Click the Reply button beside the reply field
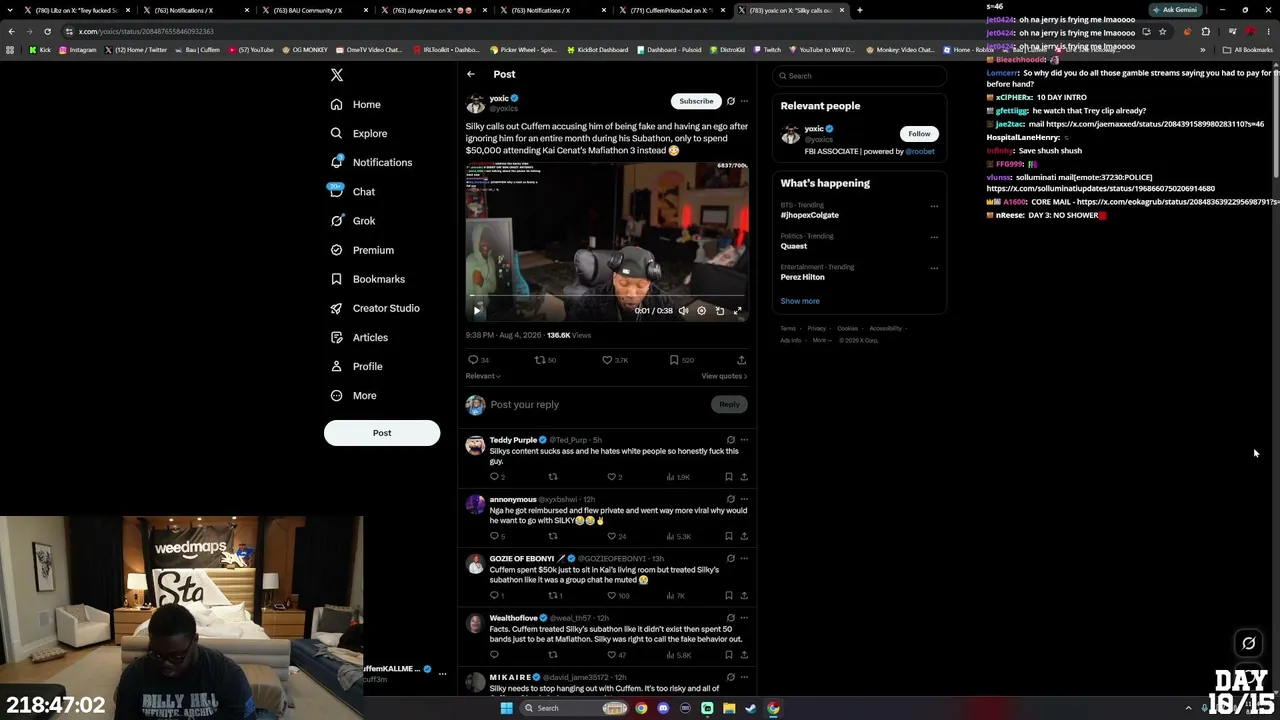This screenshot has width=1280, height=720. [x=729, y=404]
